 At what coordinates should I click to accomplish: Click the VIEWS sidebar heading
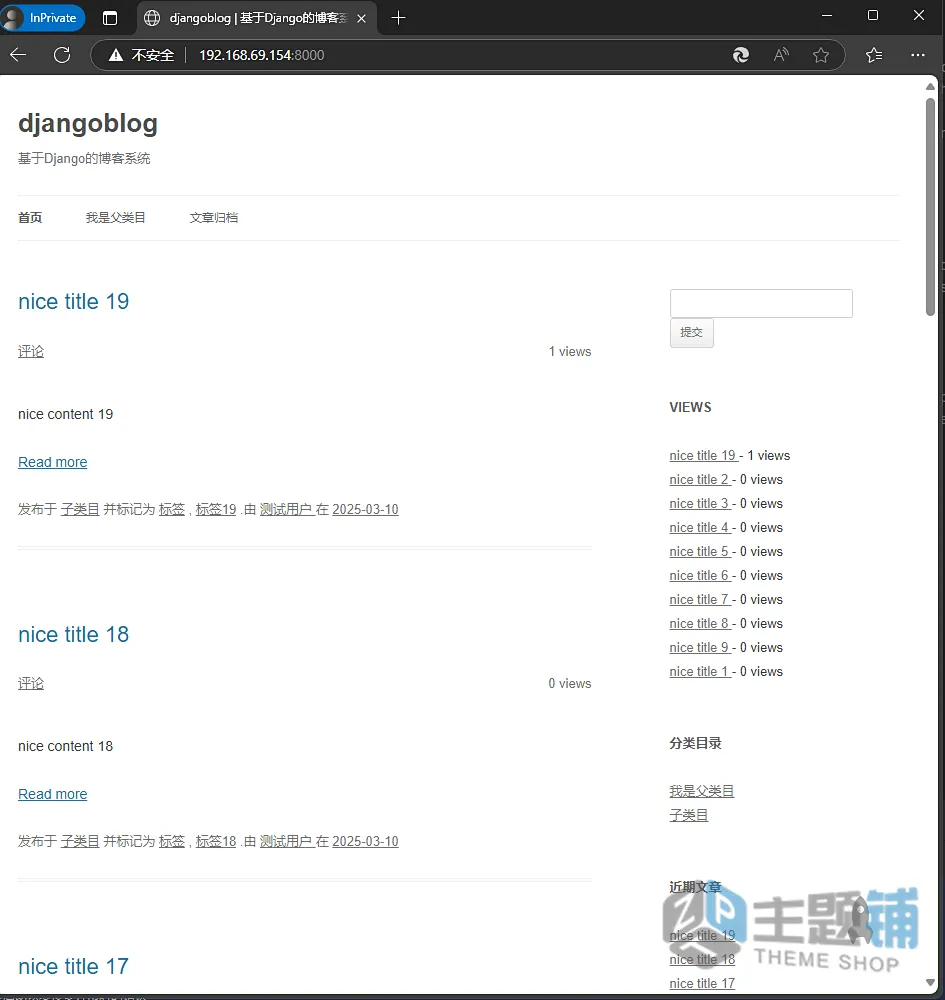(691, 408)
